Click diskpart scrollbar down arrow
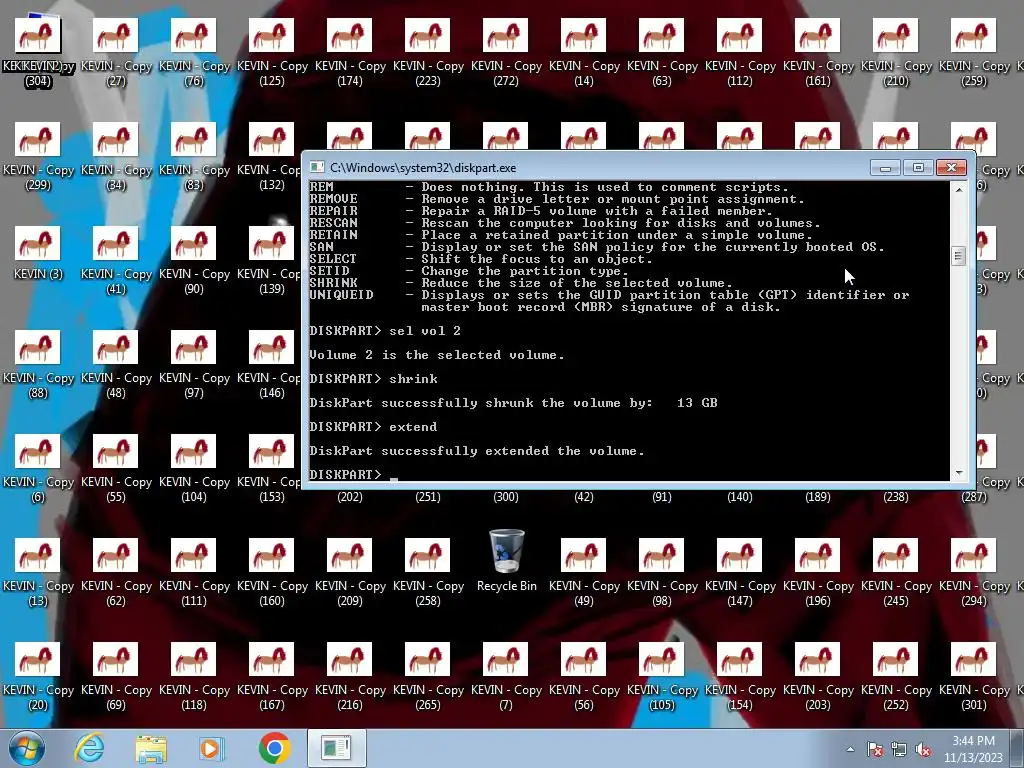Image resolution: width=1024 pixels, height=768 pixels. [x=959, y=473]
